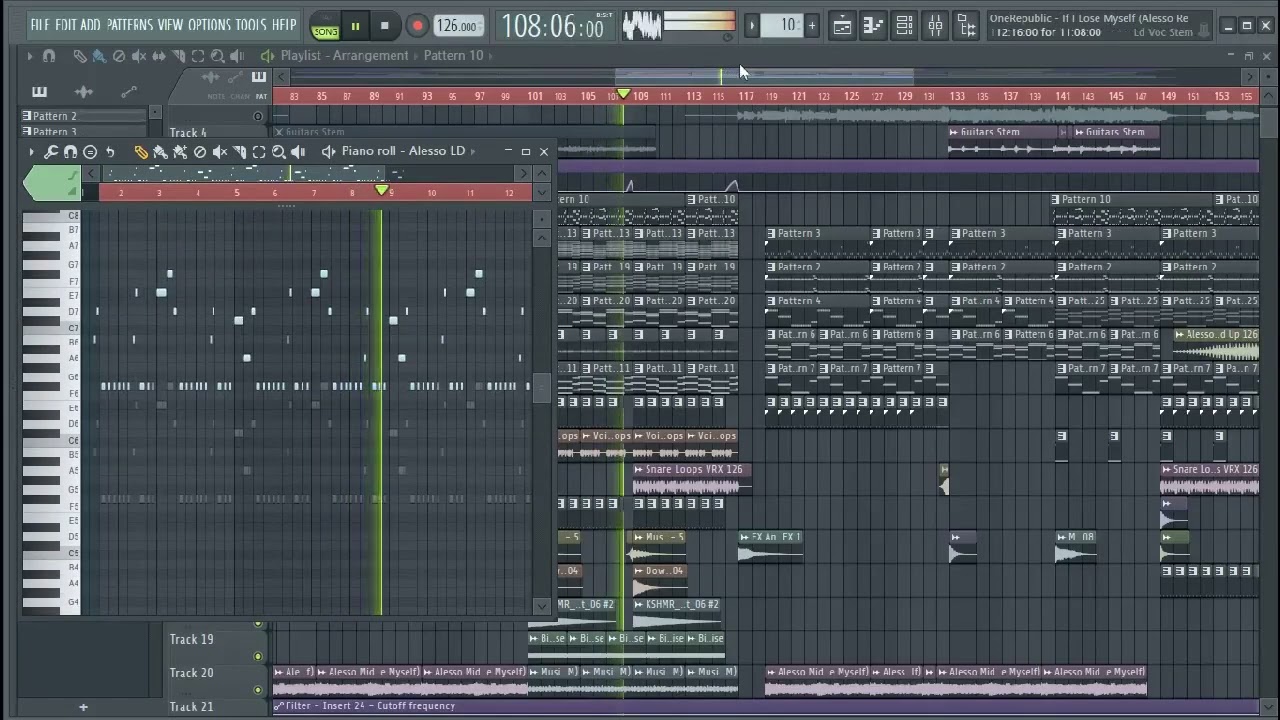This screenshot has height=720, width=1280.
Task: Click Playlist bar 133 on timeline ruler
Action: 957,96
